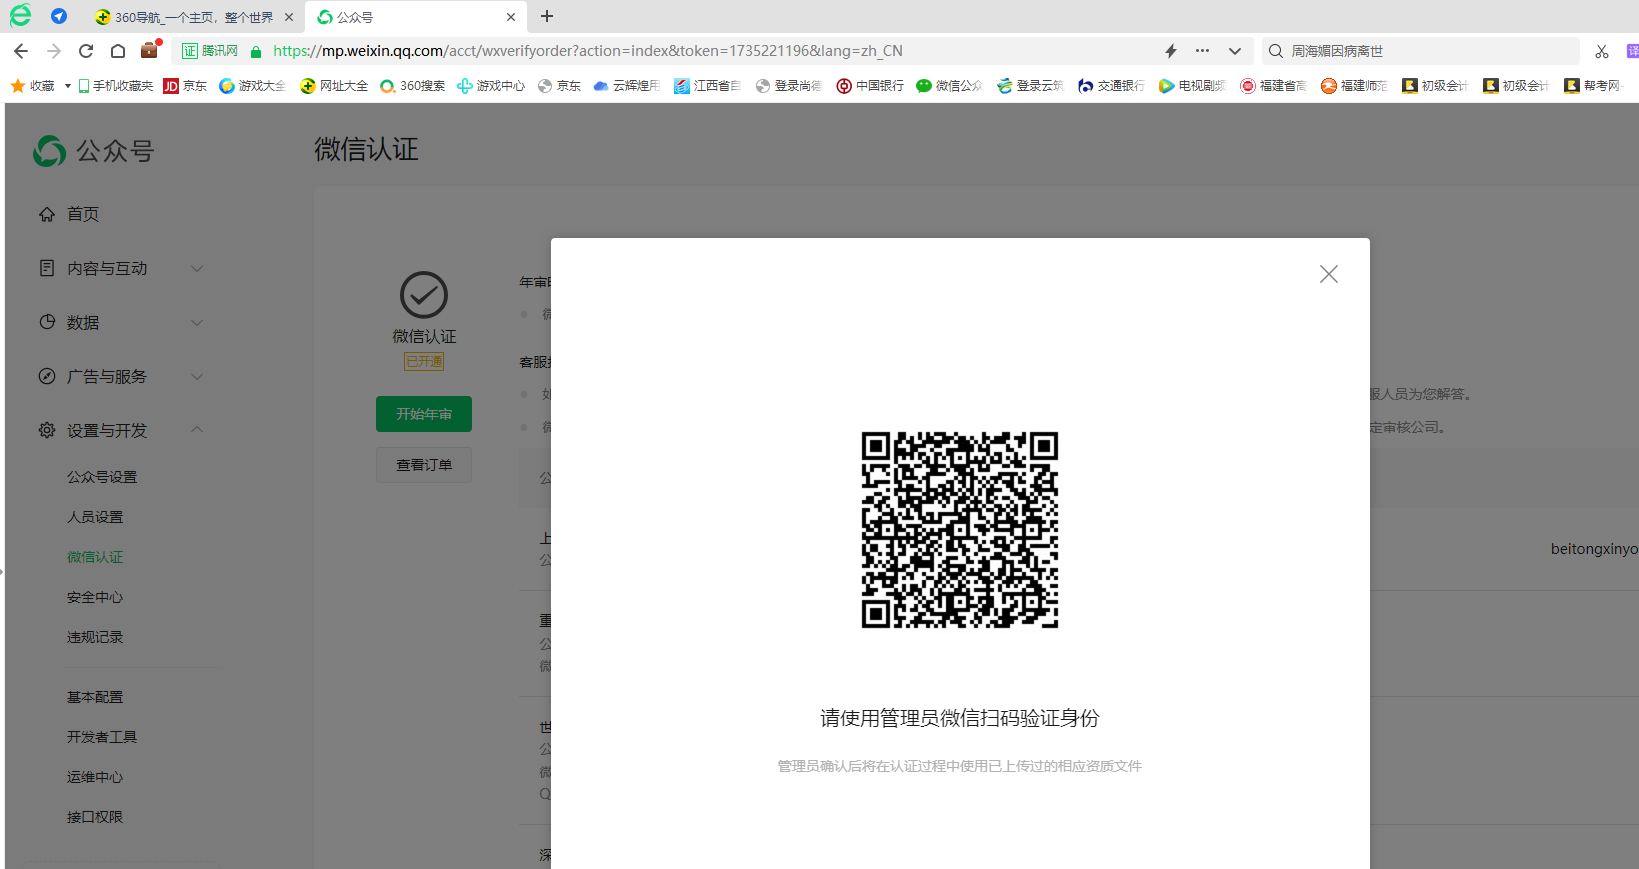
Task: Open 微信公众 bookmark
Action: [950, 86]
